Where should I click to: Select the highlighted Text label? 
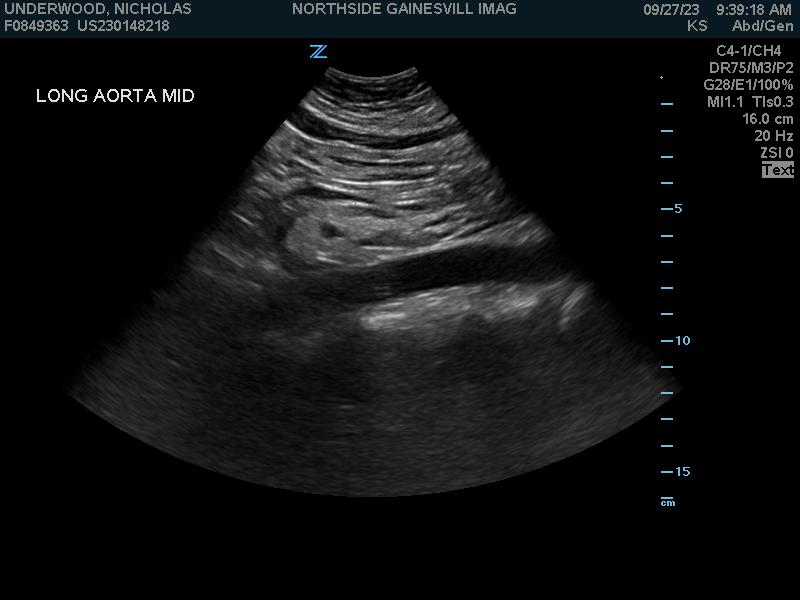point(777,170)
